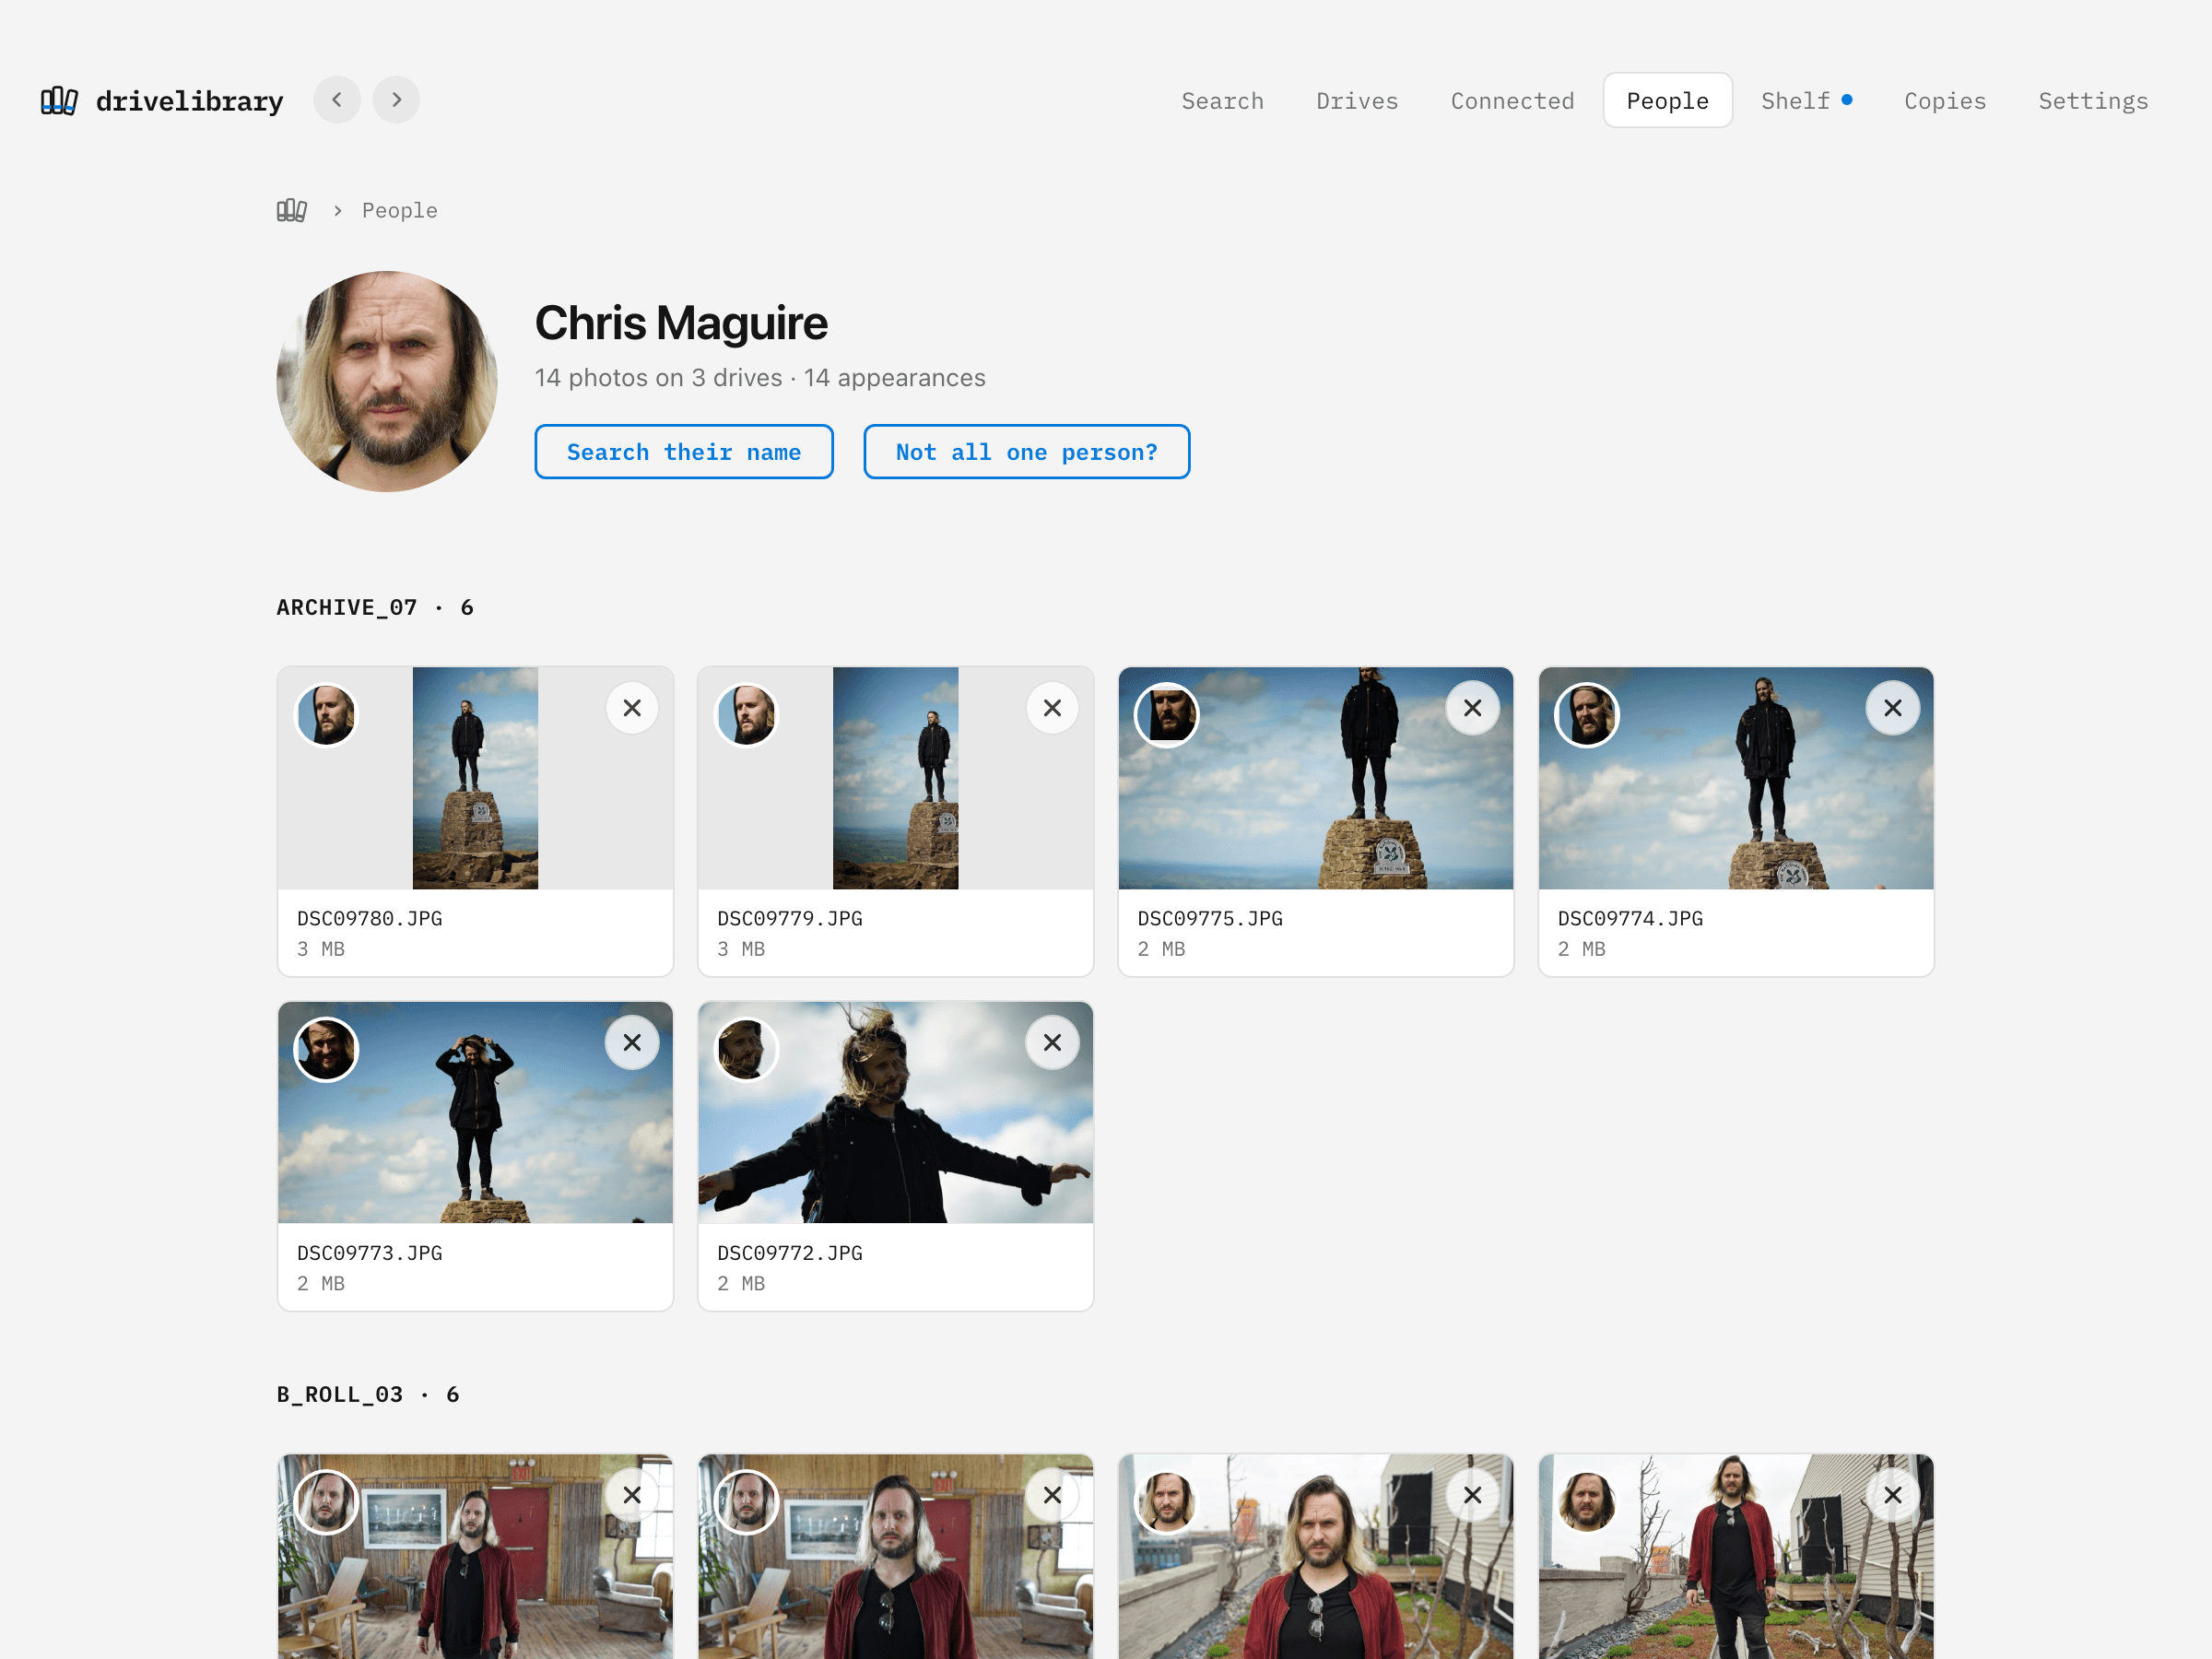The image size is (2212, 1659).
Task: Open the DSC09774.JPG photo thumbnail
Action: coord(1735,778)
